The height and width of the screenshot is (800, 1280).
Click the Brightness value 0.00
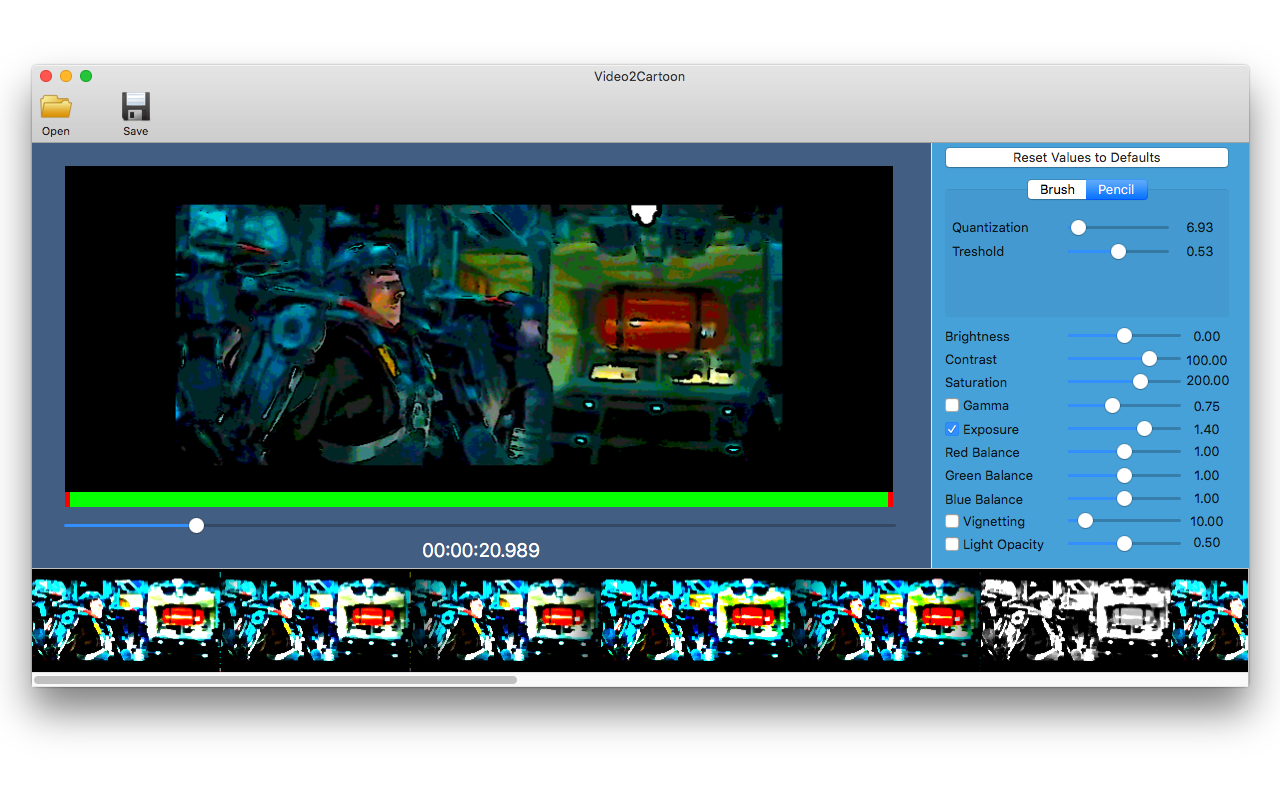[1207, 337]
